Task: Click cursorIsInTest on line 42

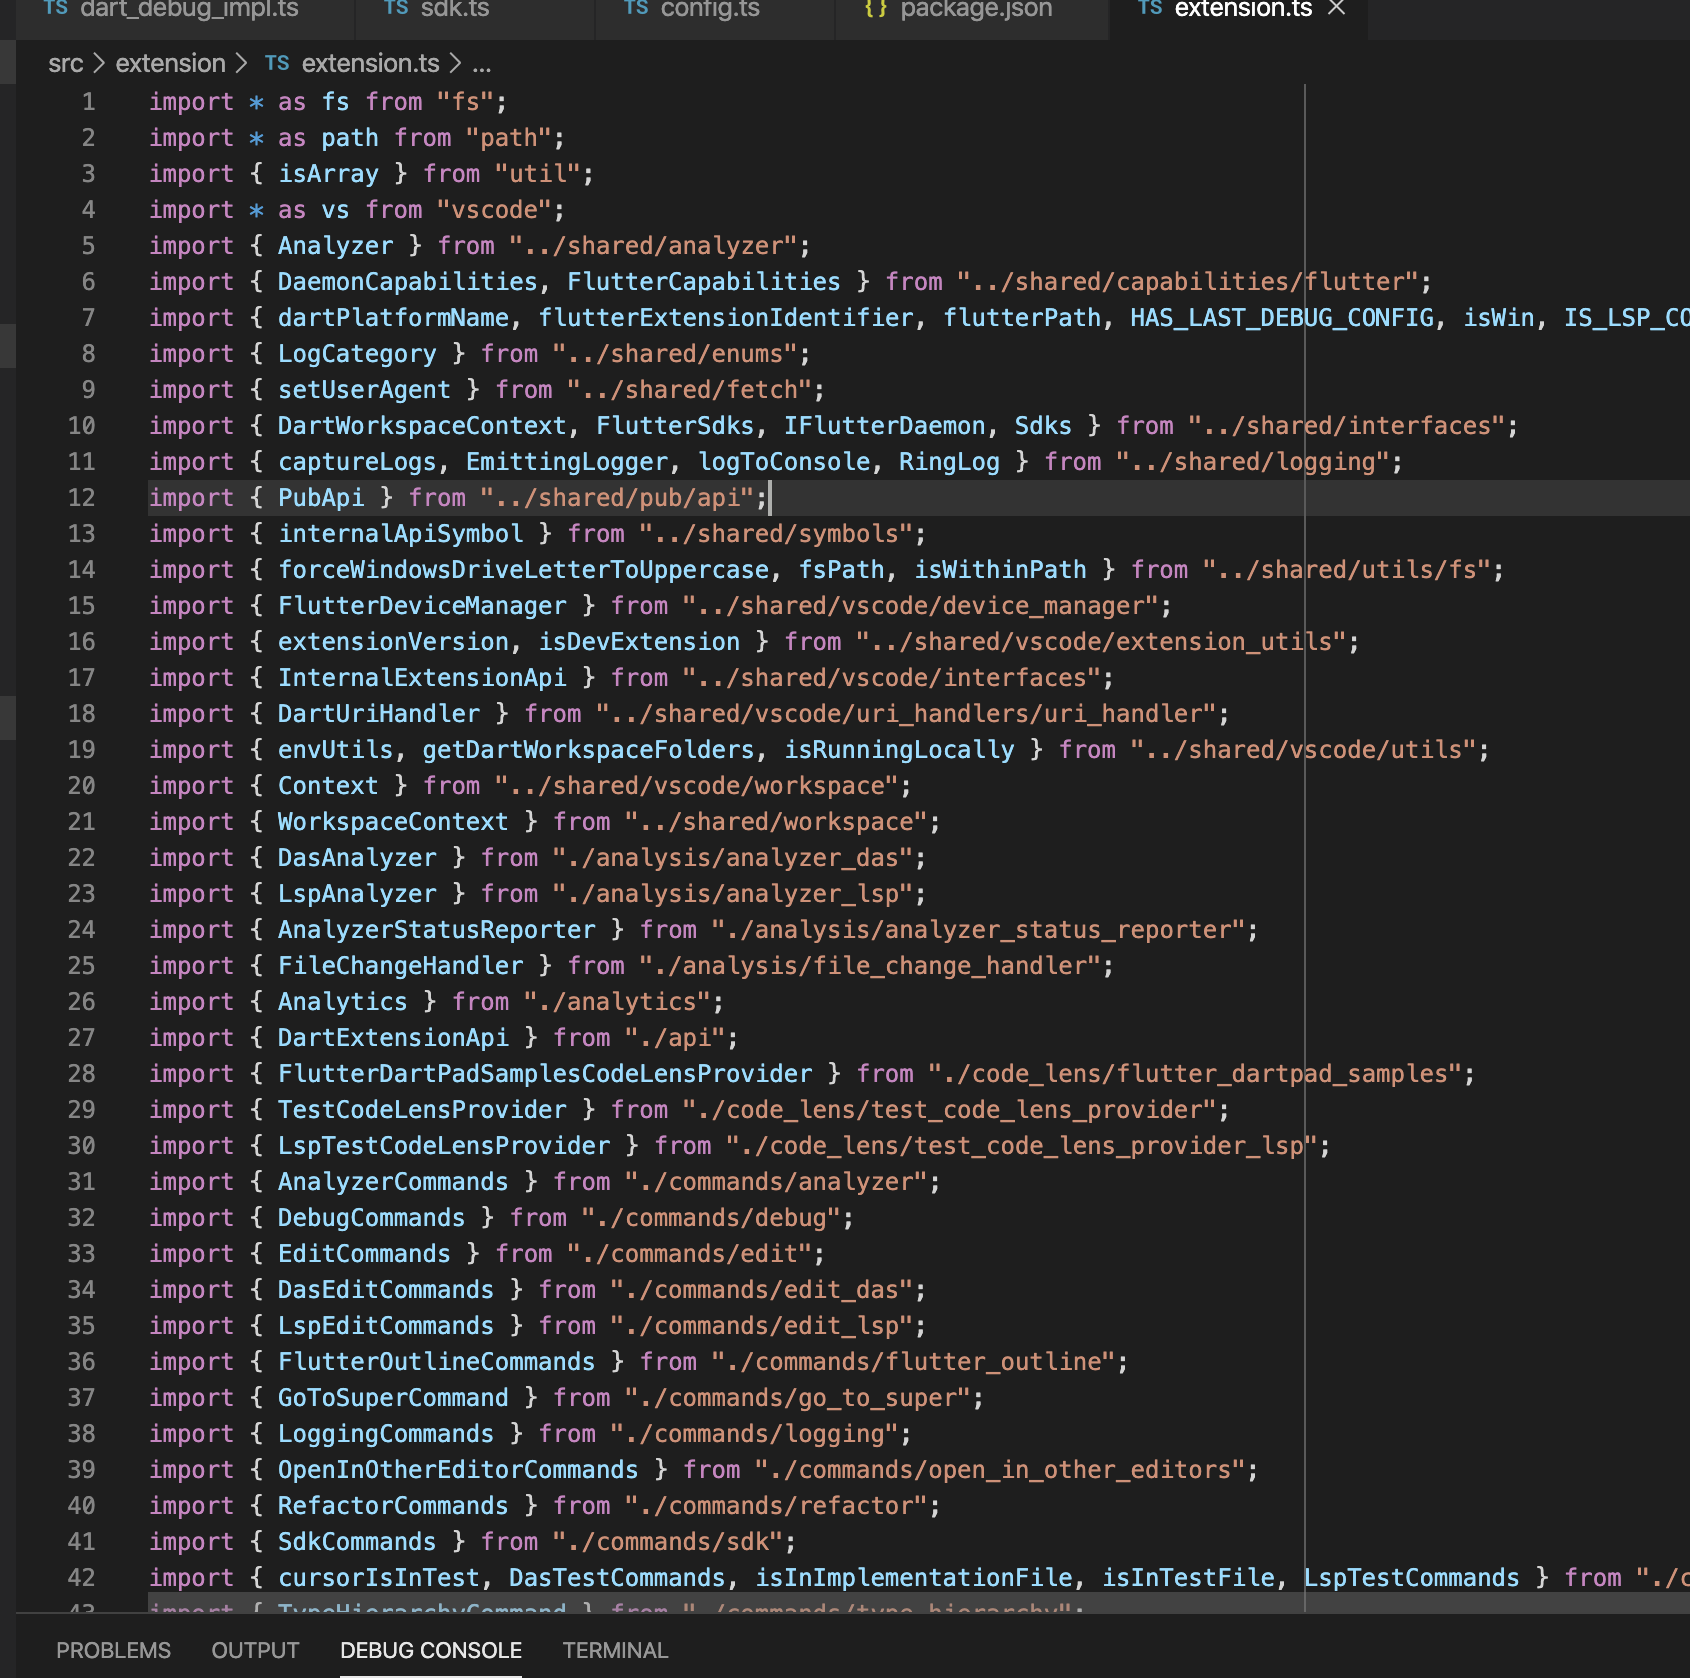Action: pos(379,1578)
